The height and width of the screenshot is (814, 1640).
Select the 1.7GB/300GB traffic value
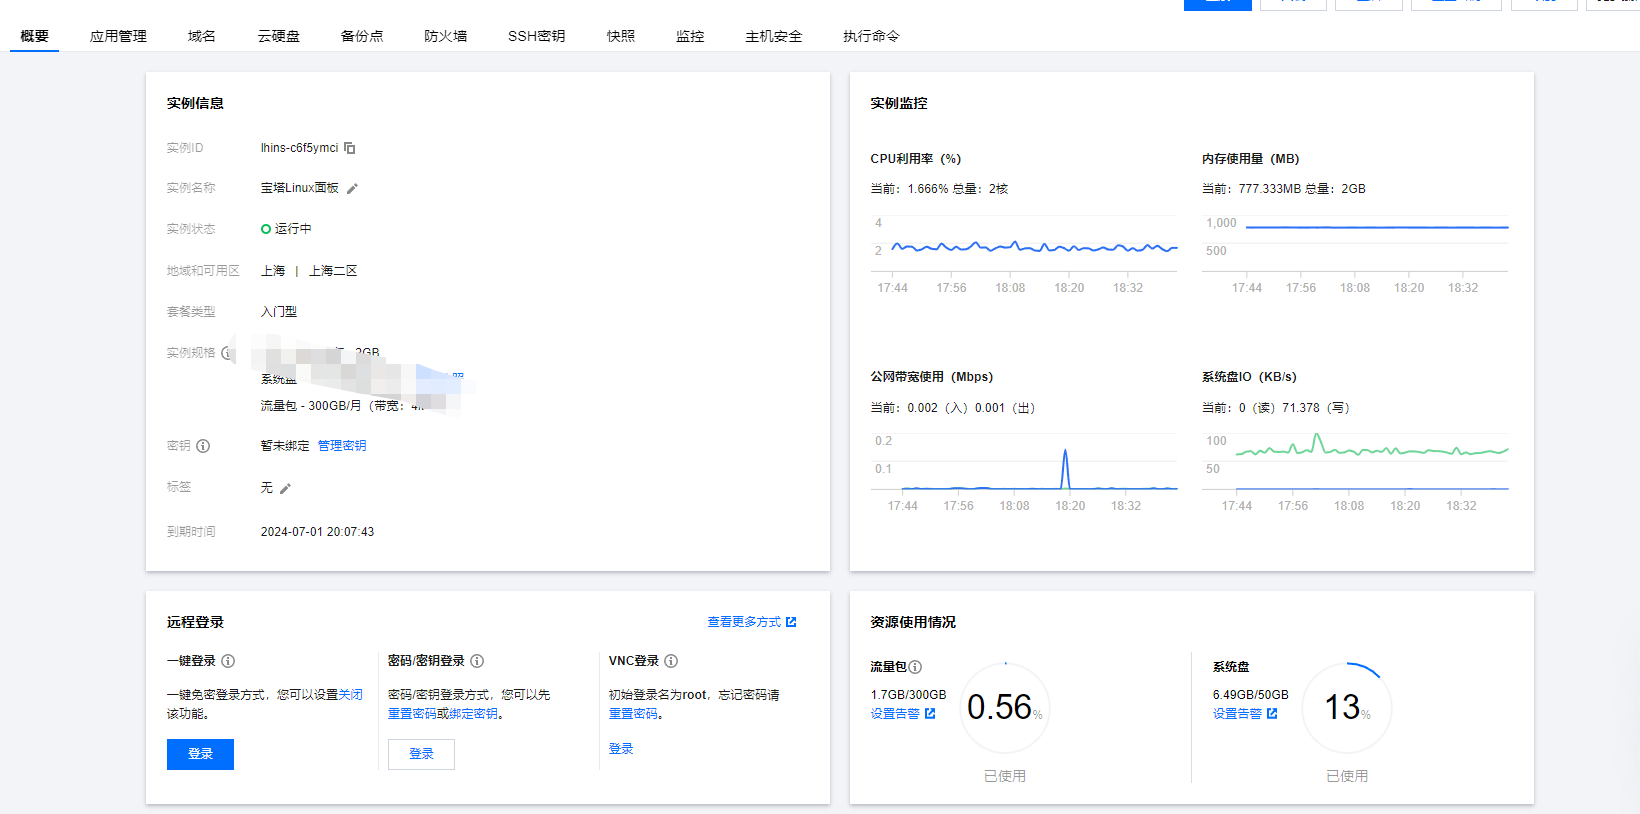(x=908, y=695)
